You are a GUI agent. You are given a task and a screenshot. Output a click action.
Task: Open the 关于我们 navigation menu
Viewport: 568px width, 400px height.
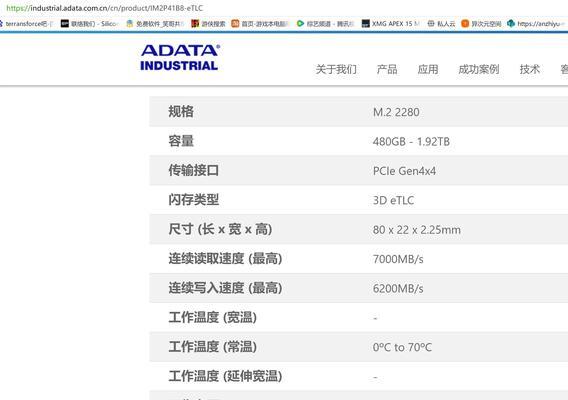[x=336, y=69]
